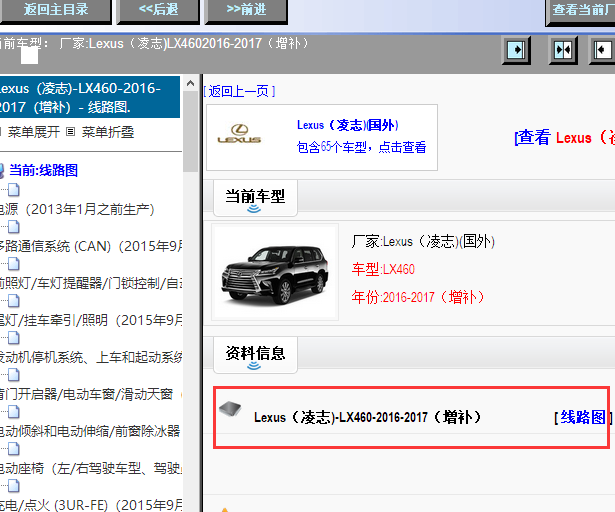Click the grey book icon beside Lexus-LX460-2016-2017
The height and width of the screenshot is (512, 615).
coord(230,409)
